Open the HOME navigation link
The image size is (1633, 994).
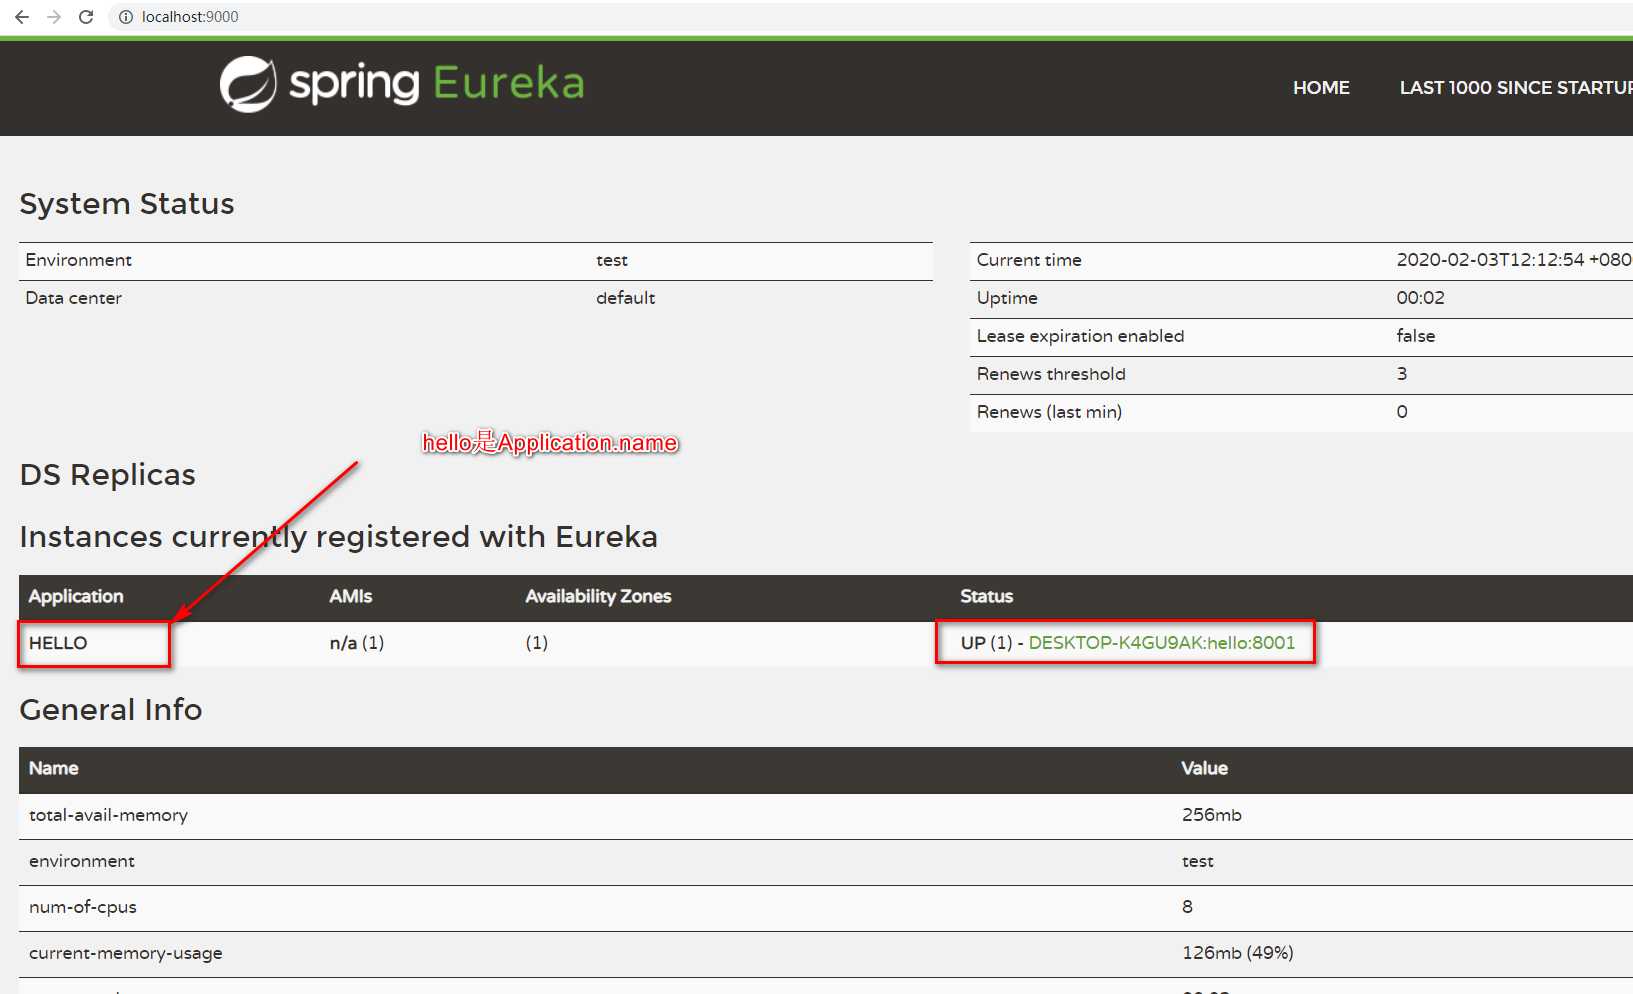click(1321, 88)
